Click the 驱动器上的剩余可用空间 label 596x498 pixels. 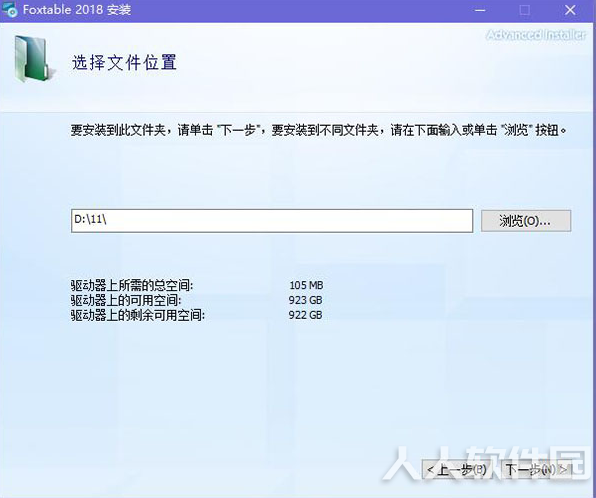point(138,315)
